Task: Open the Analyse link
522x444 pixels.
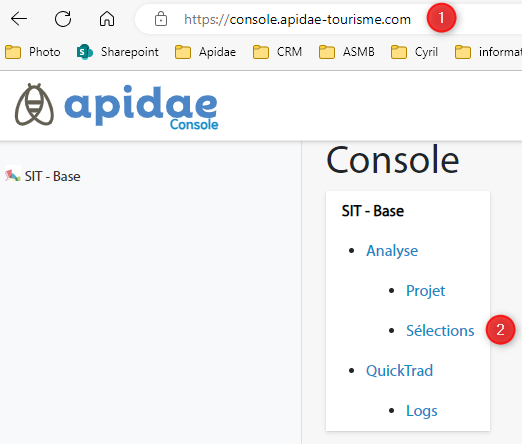Action: tap(392, 251)
